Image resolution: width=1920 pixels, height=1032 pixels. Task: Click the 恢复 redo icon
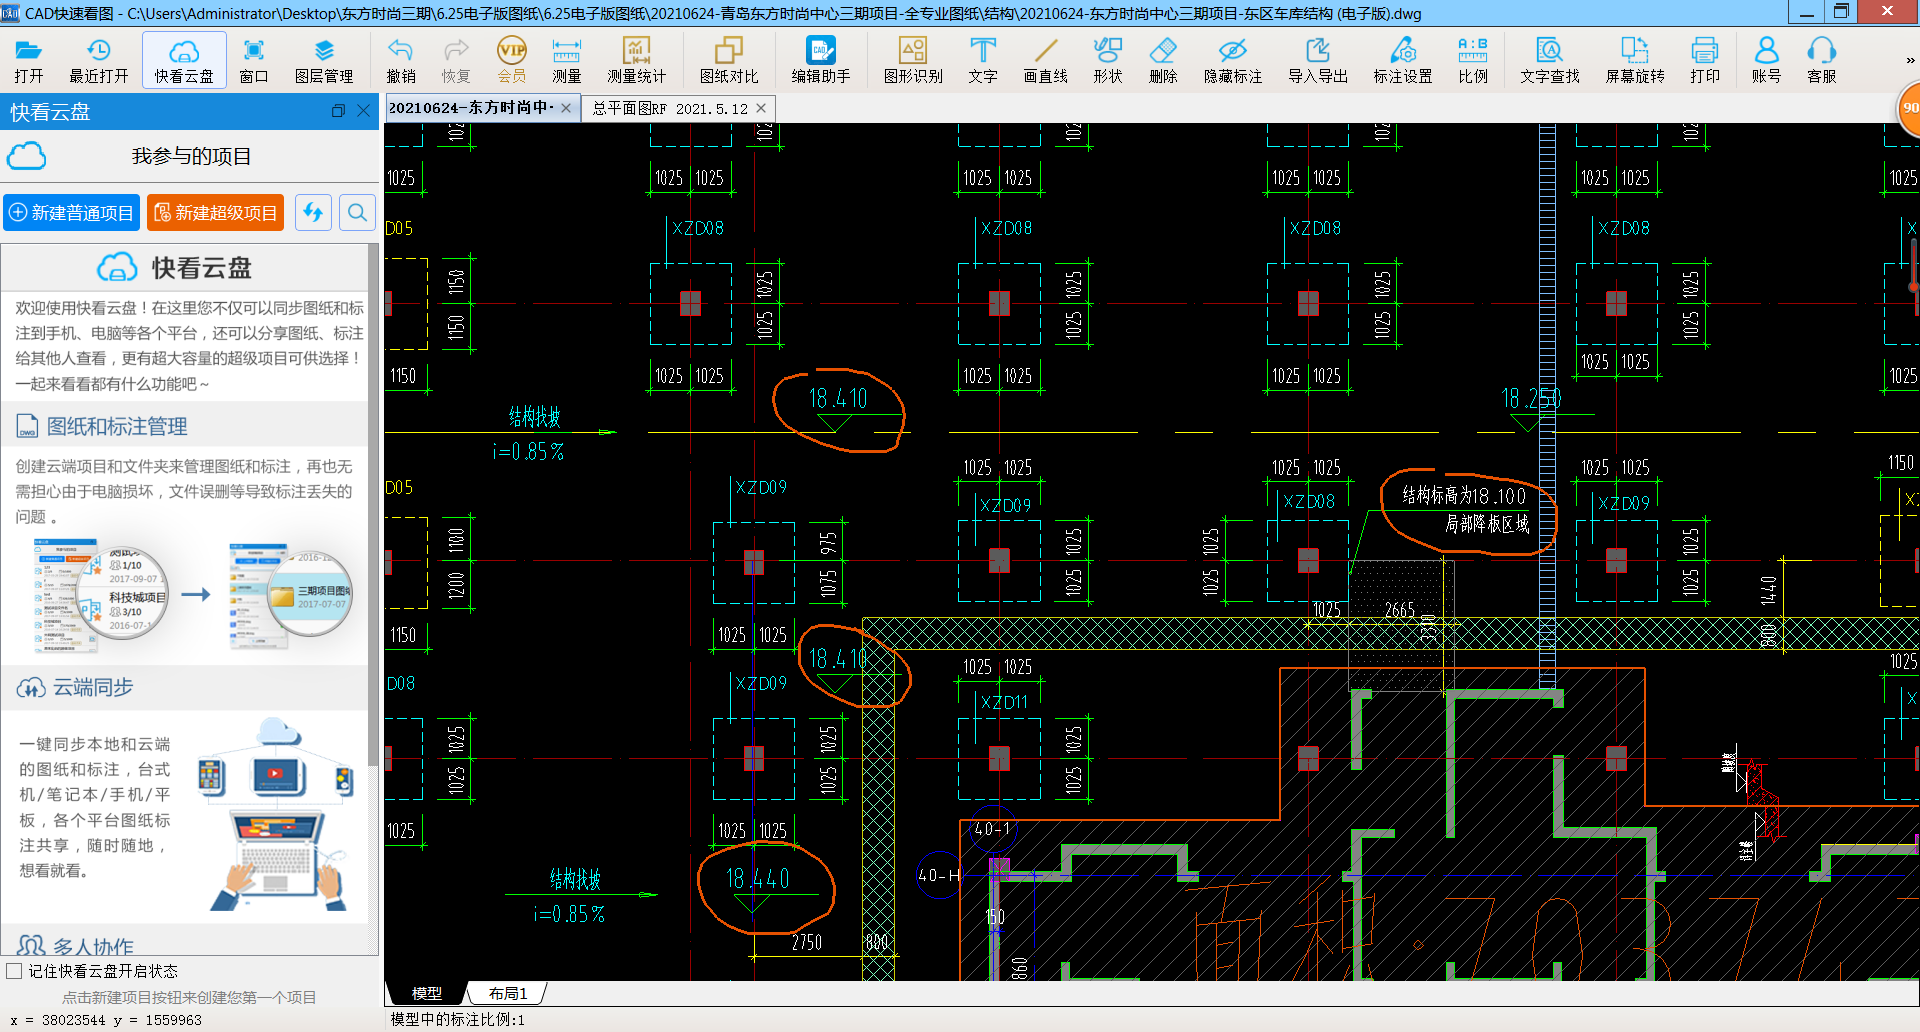coord(456,60)
